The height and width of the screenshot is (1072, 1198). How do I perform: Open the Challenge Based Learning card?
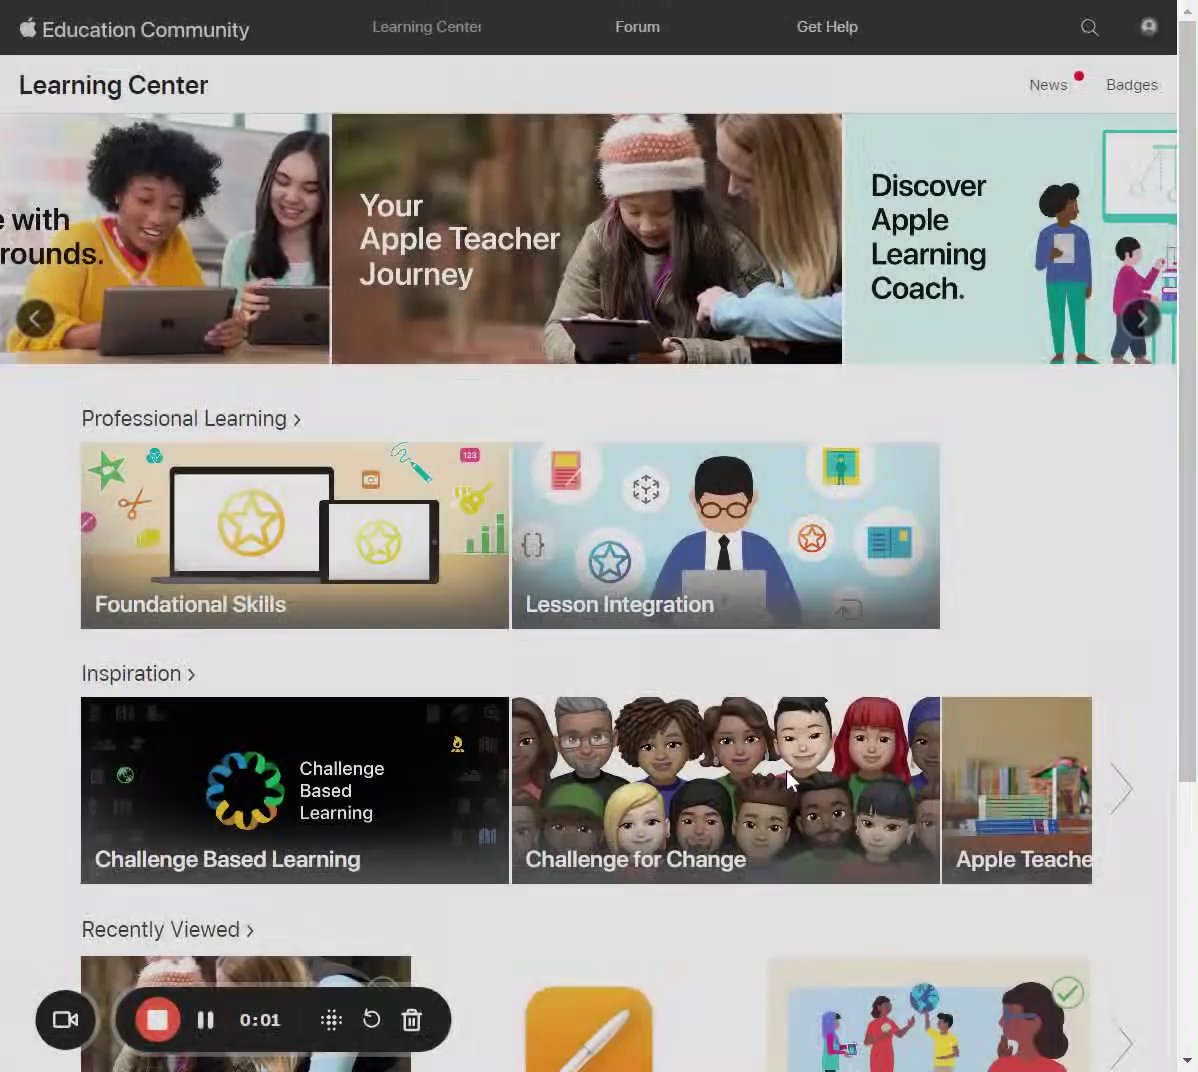tap(295, 790)
